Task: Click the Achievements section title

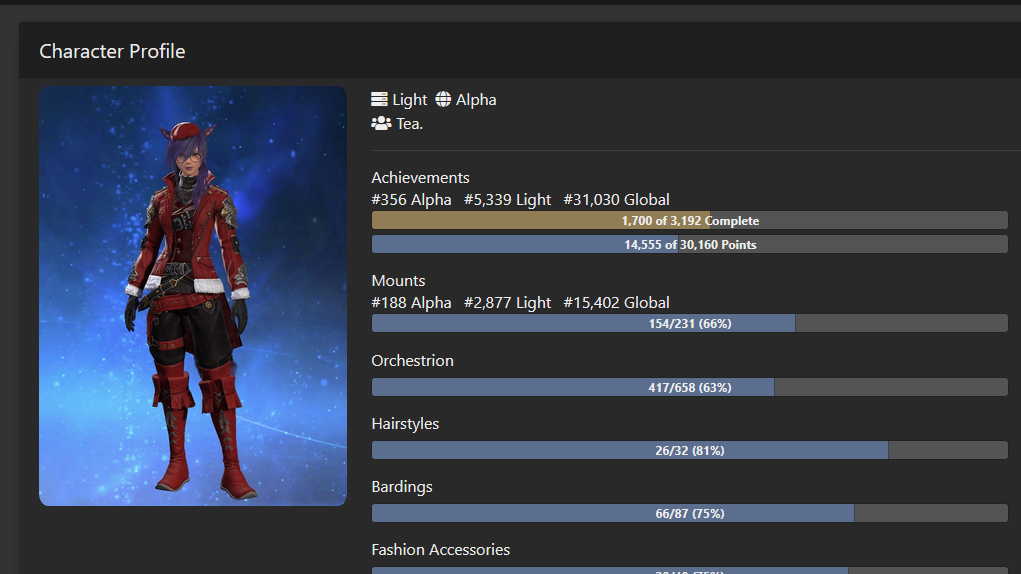Action: tap(420, 178)
